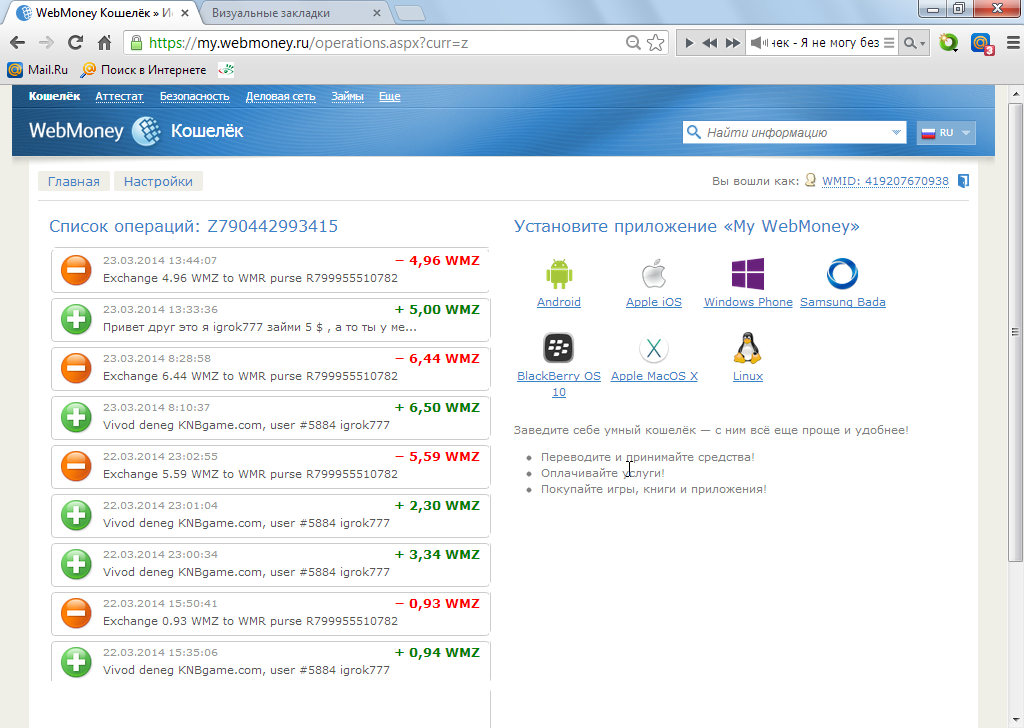Expand the search field dropdown arrow
The image size is (1024, 728).
(896, 133)
